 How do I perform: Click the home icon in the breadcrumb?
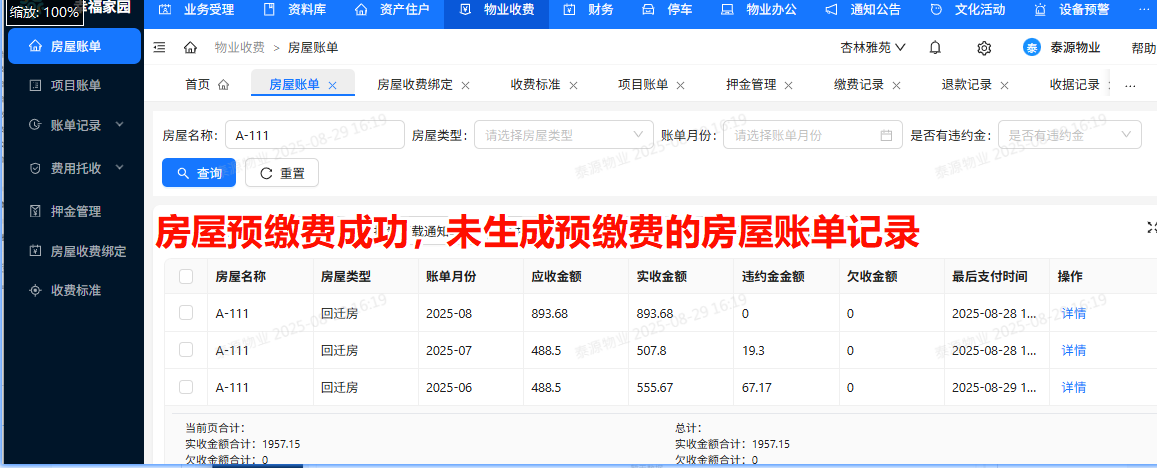pos(190,48)
